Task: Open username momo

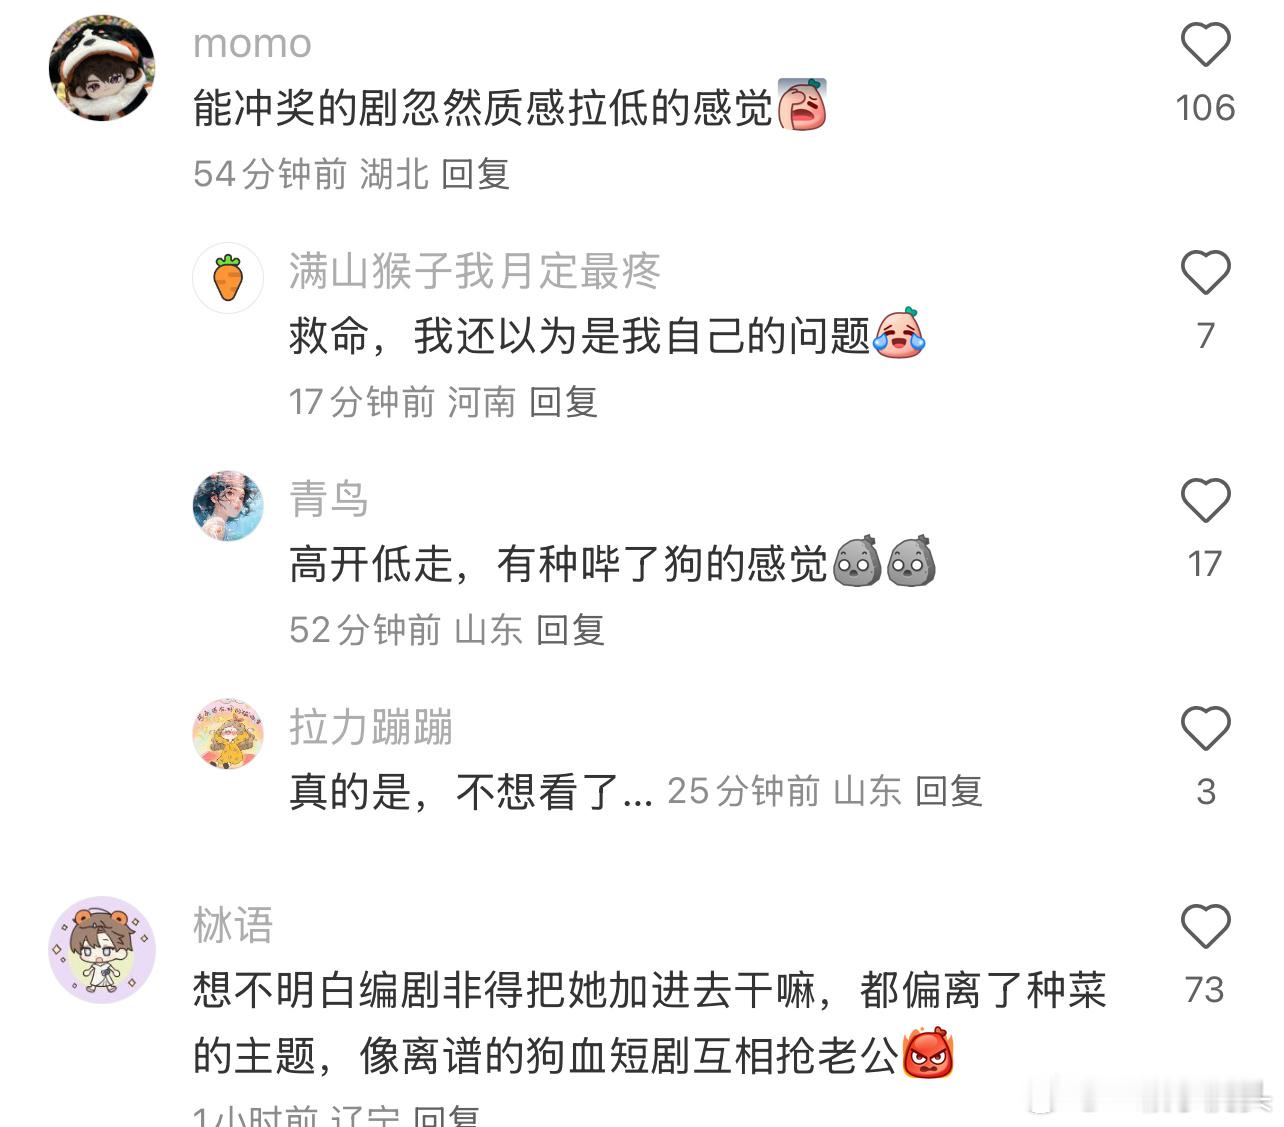Action: (x=252, y=43)
